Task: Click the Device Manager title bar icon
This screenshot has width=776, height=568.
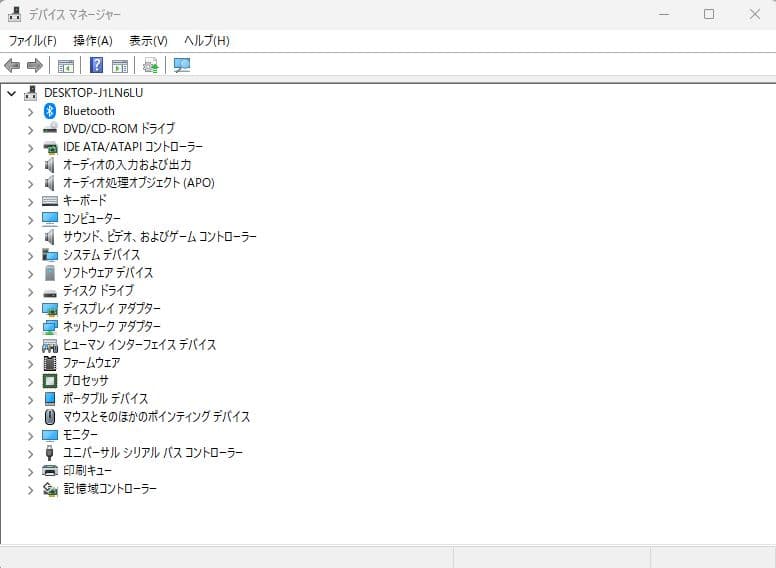Action: tap(15, 14)
